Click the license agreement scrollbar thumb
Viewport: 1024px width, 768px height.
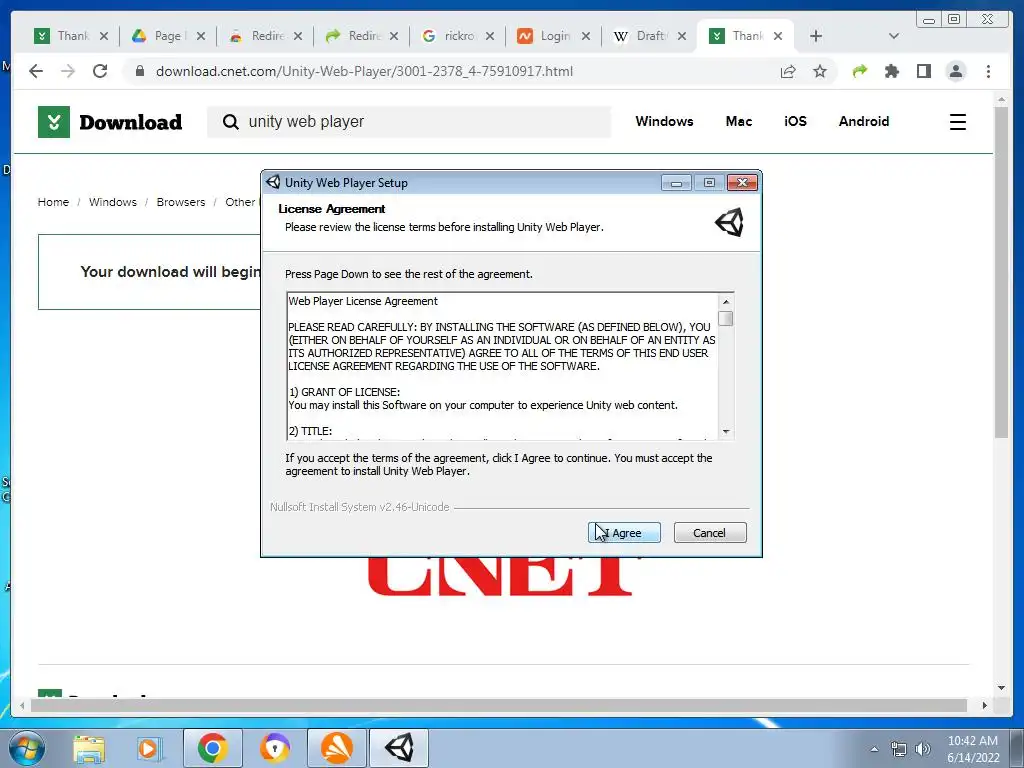coord(726,319)
